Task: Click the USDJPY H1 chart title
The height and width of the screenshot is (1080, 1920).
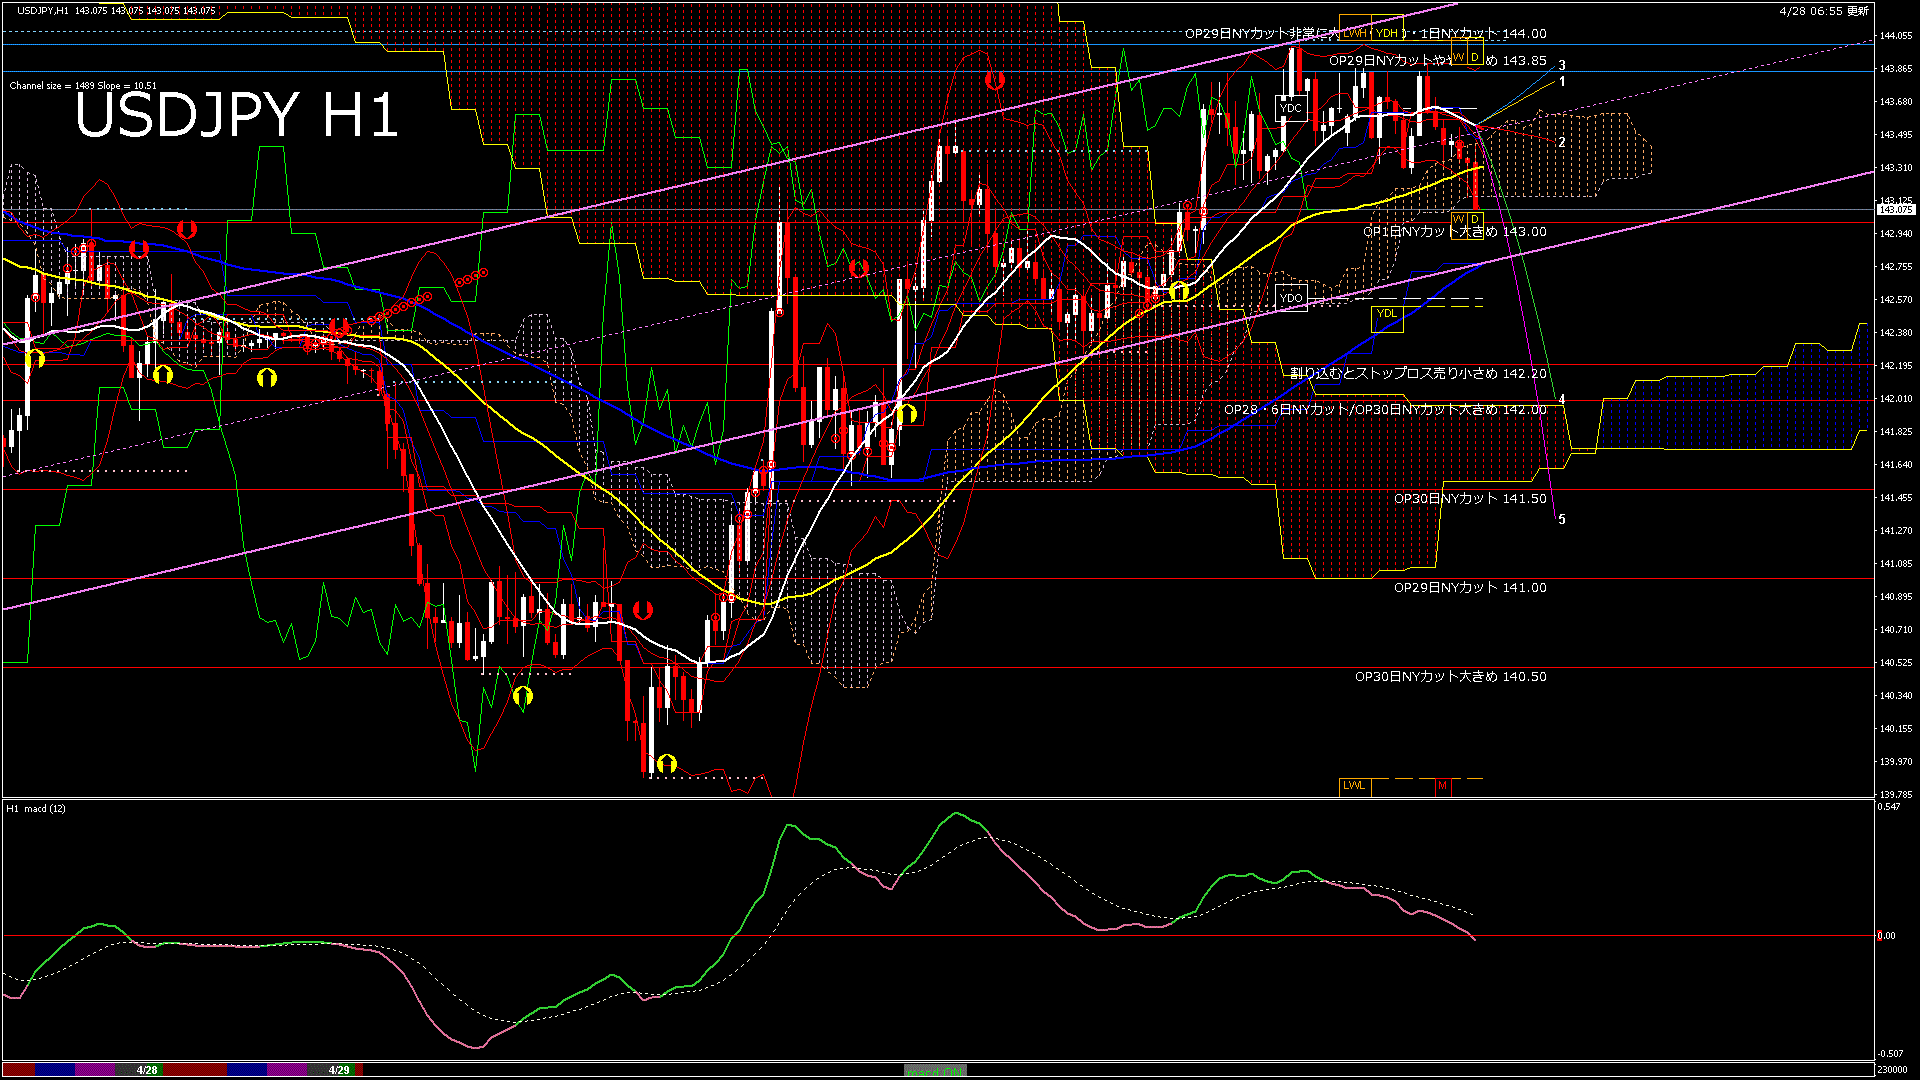Action: (x=236, y=115)
